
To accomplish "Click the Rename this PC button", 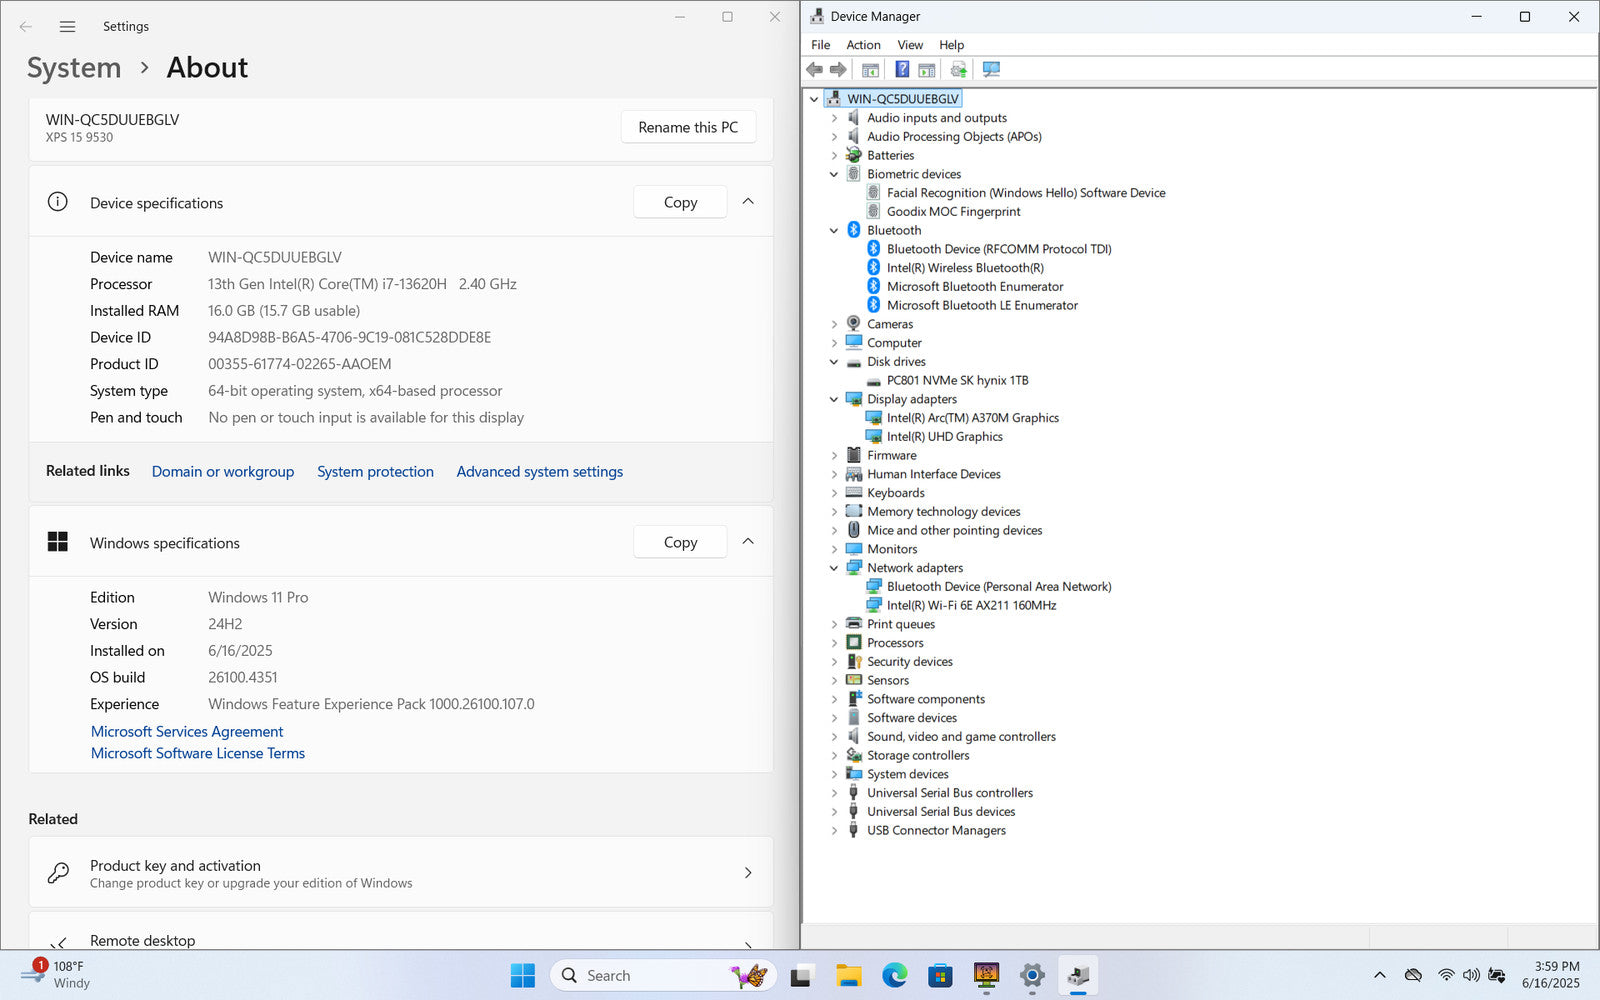I will (x=688, y=127).
